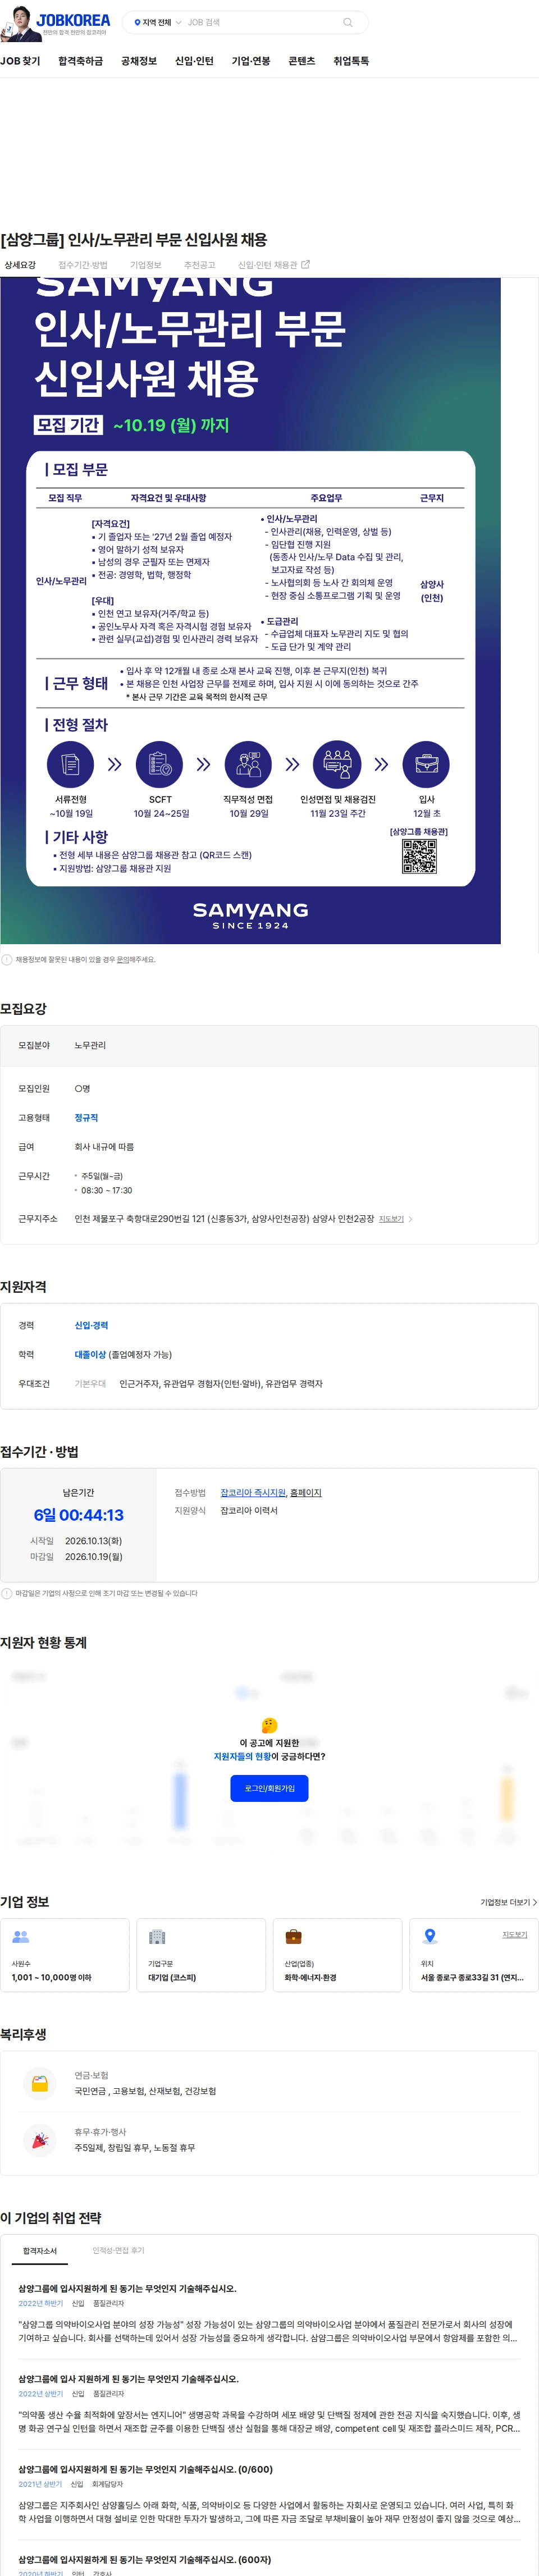Viewport: 539px width, 2576px height.
Task: Click the 홈페이지 application link
Action: point(306,1493)
